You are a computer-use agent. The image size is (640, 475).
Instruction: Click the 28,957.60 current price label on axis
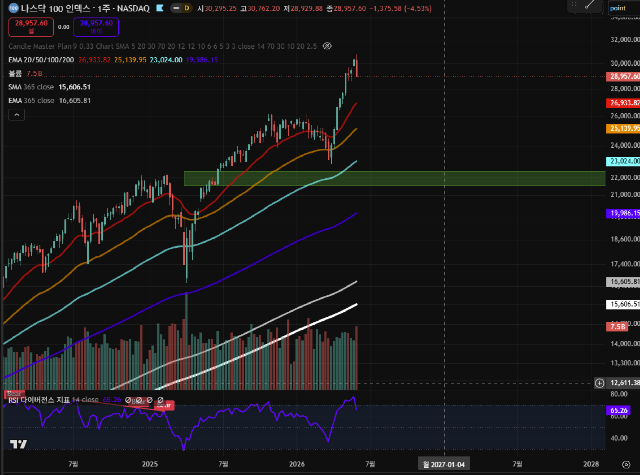click(x=623, y=76)
